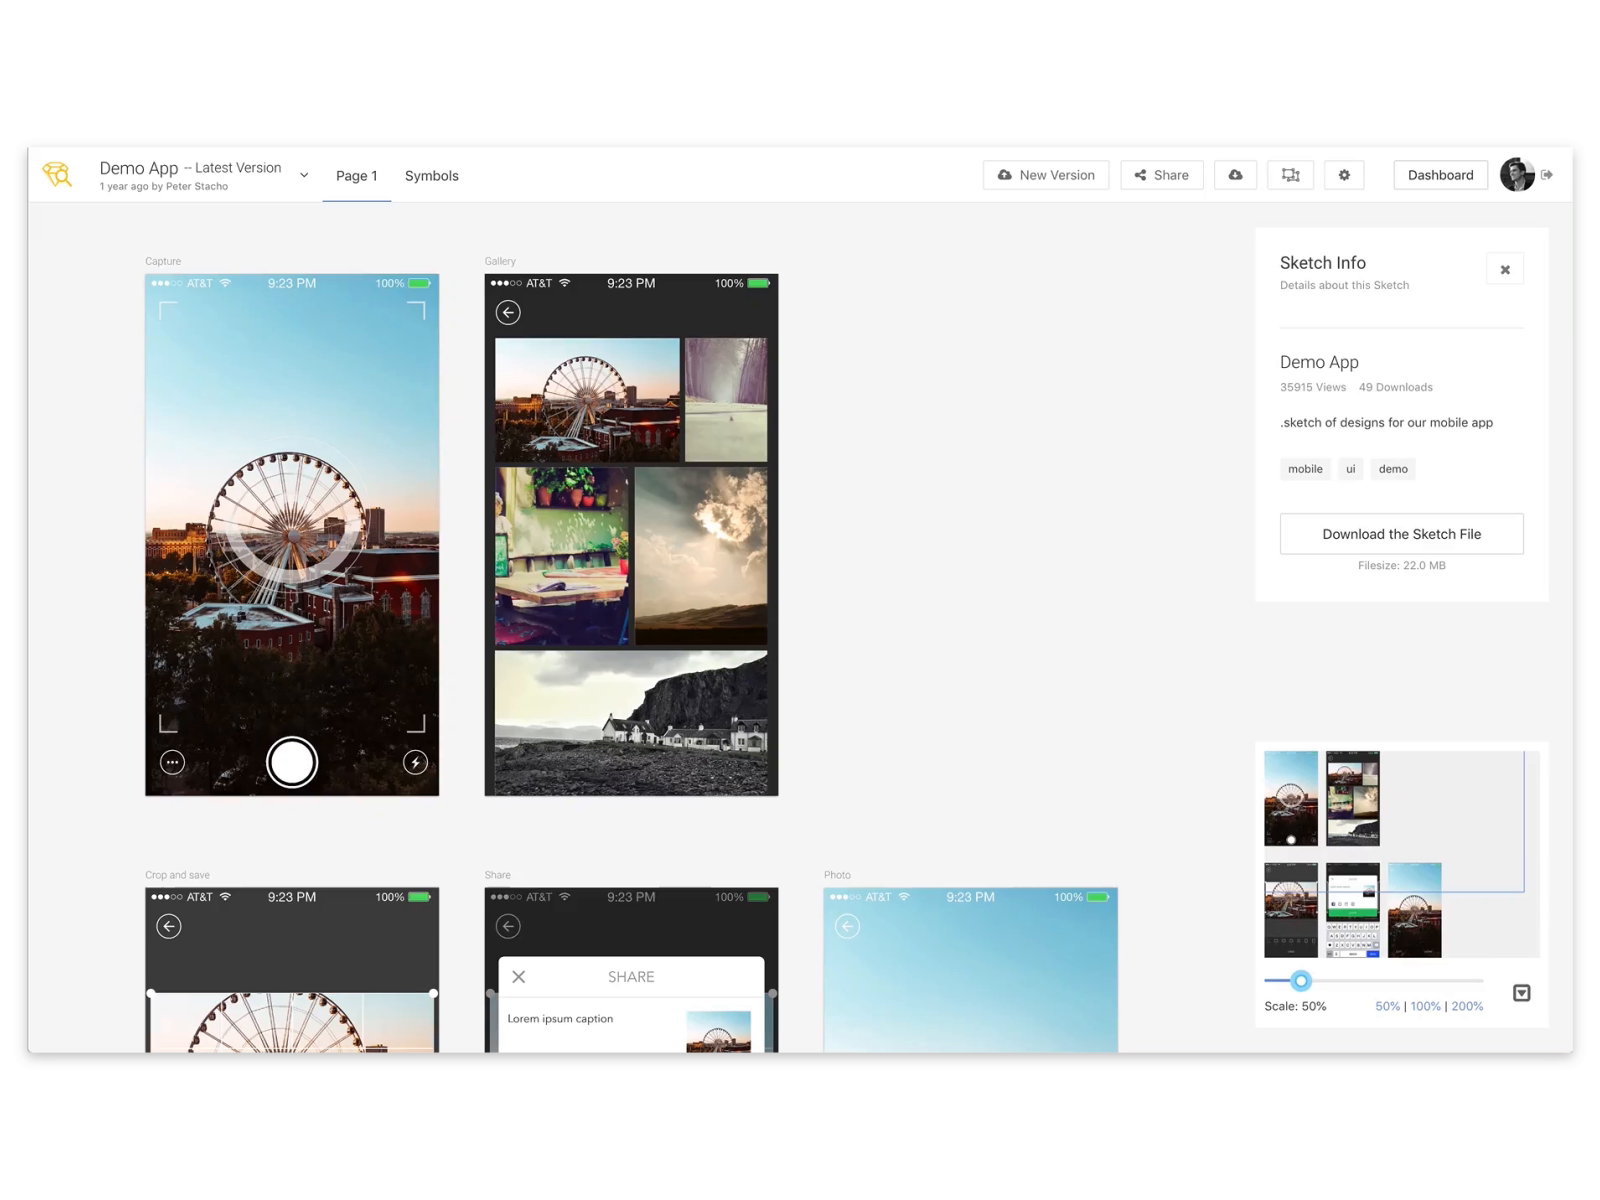
Task: Click the yellow Sketch logo at top left
Action: [x=57, y=174]
